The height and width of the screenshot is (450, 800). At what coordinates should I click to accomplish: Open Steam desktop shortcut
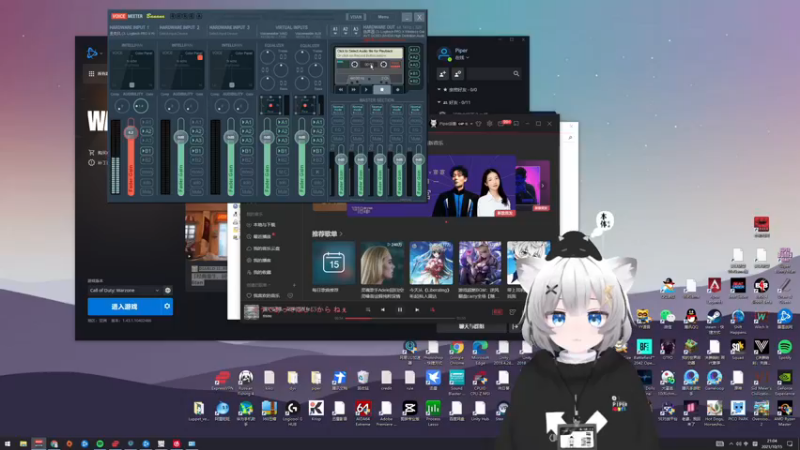[x=714, y=320]
